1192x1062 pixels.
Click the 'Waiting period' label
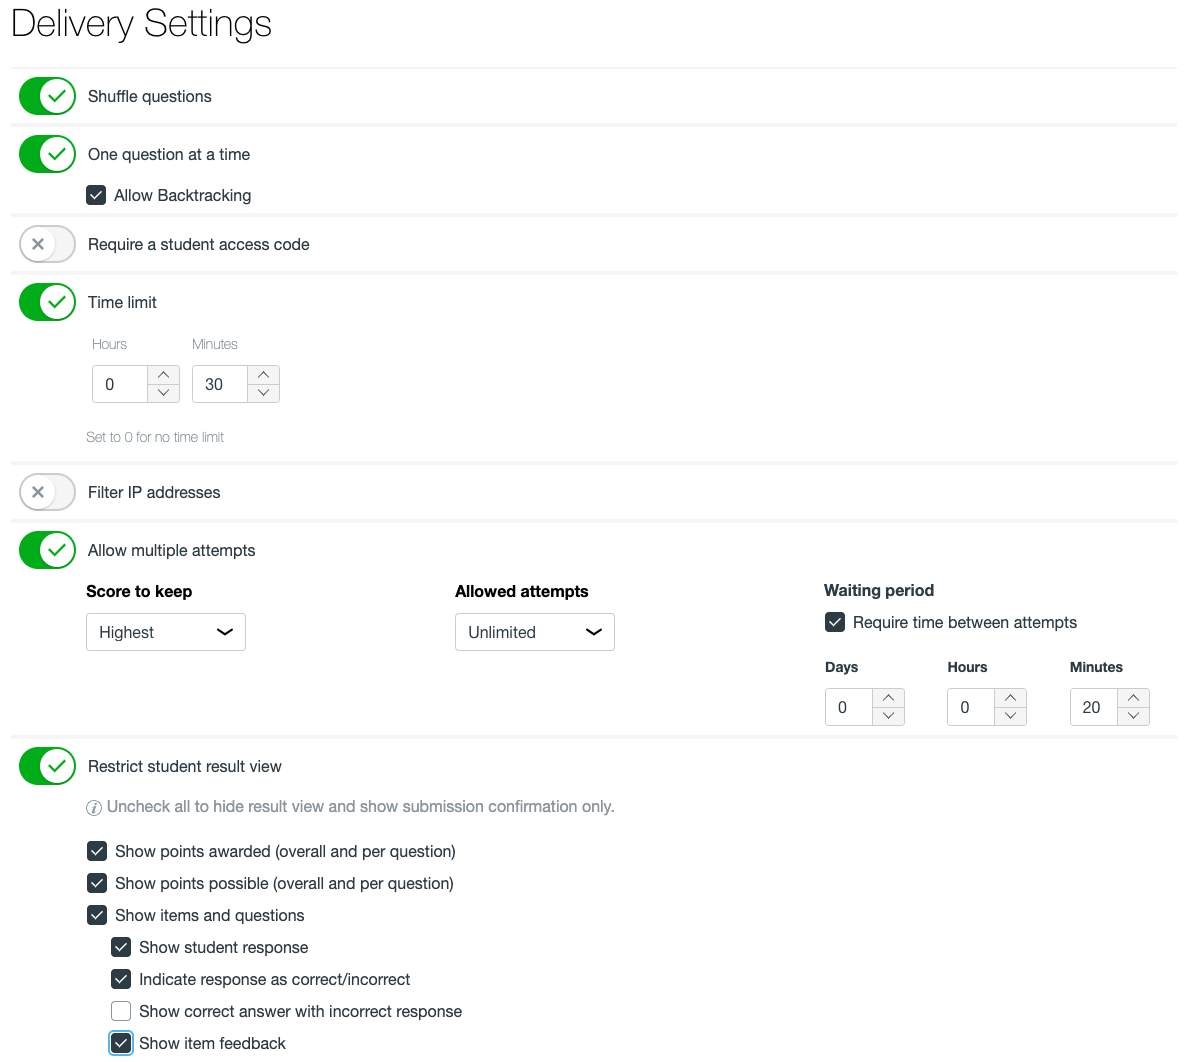click(x=879, y=591)
